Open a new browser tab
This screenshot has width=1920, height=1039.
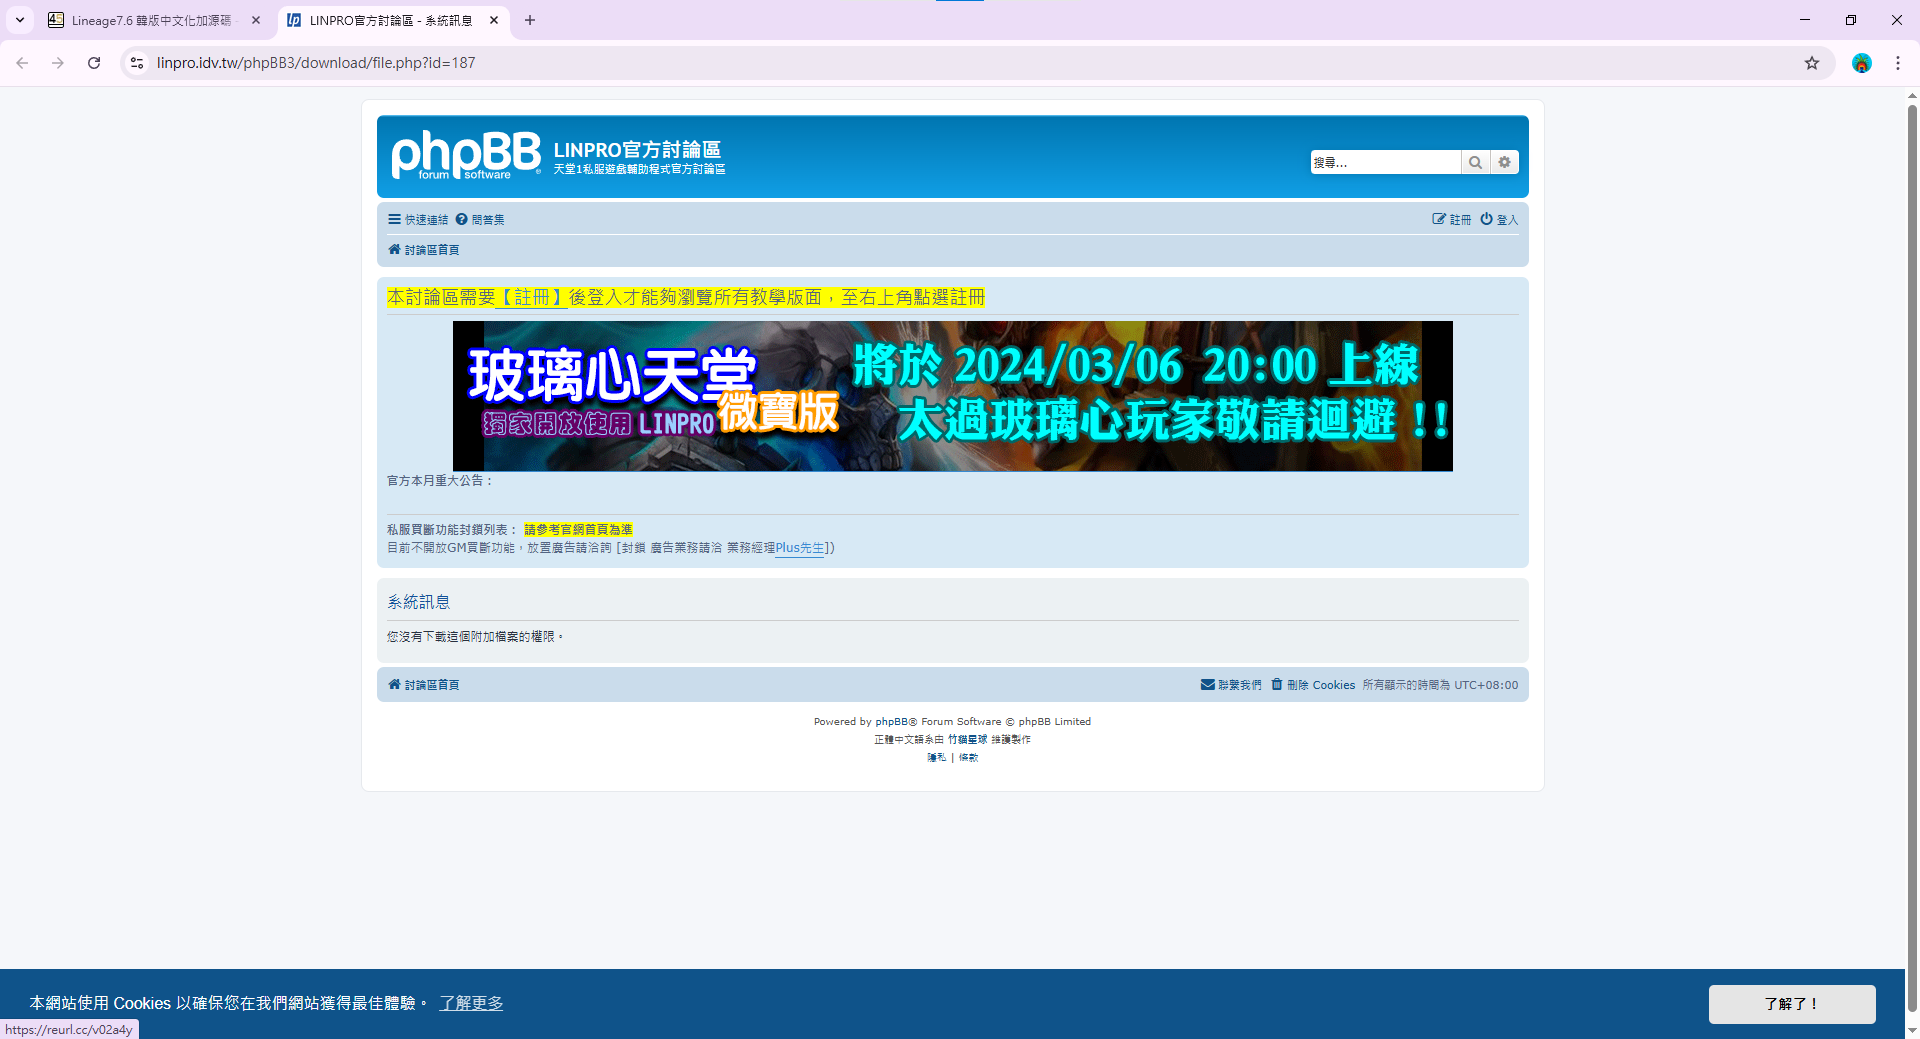[x=530, y=20]
